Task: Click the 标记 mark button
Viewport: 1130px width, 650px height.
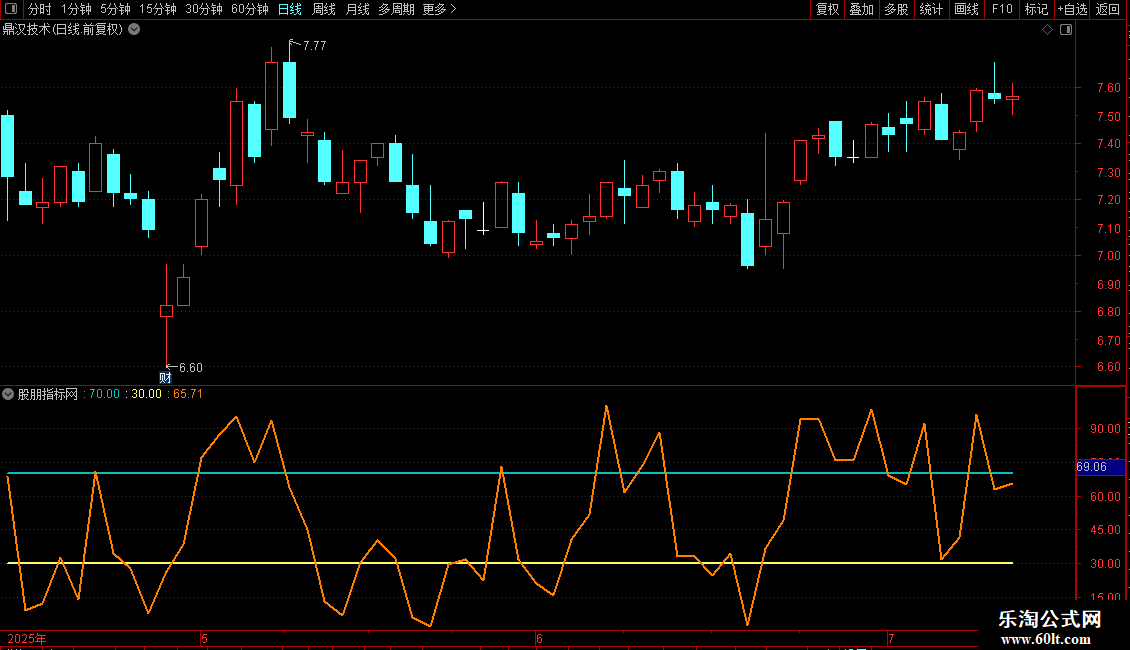Action: [x=1036, y=9]
